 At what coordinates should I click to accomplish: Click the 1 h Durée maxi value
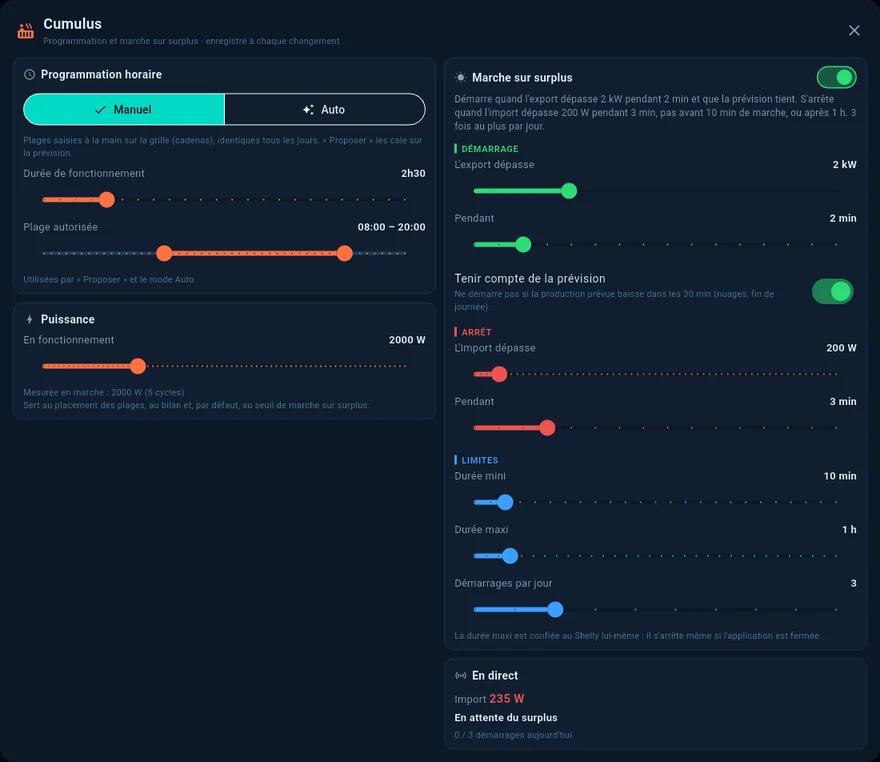click(x=849, y=530)
